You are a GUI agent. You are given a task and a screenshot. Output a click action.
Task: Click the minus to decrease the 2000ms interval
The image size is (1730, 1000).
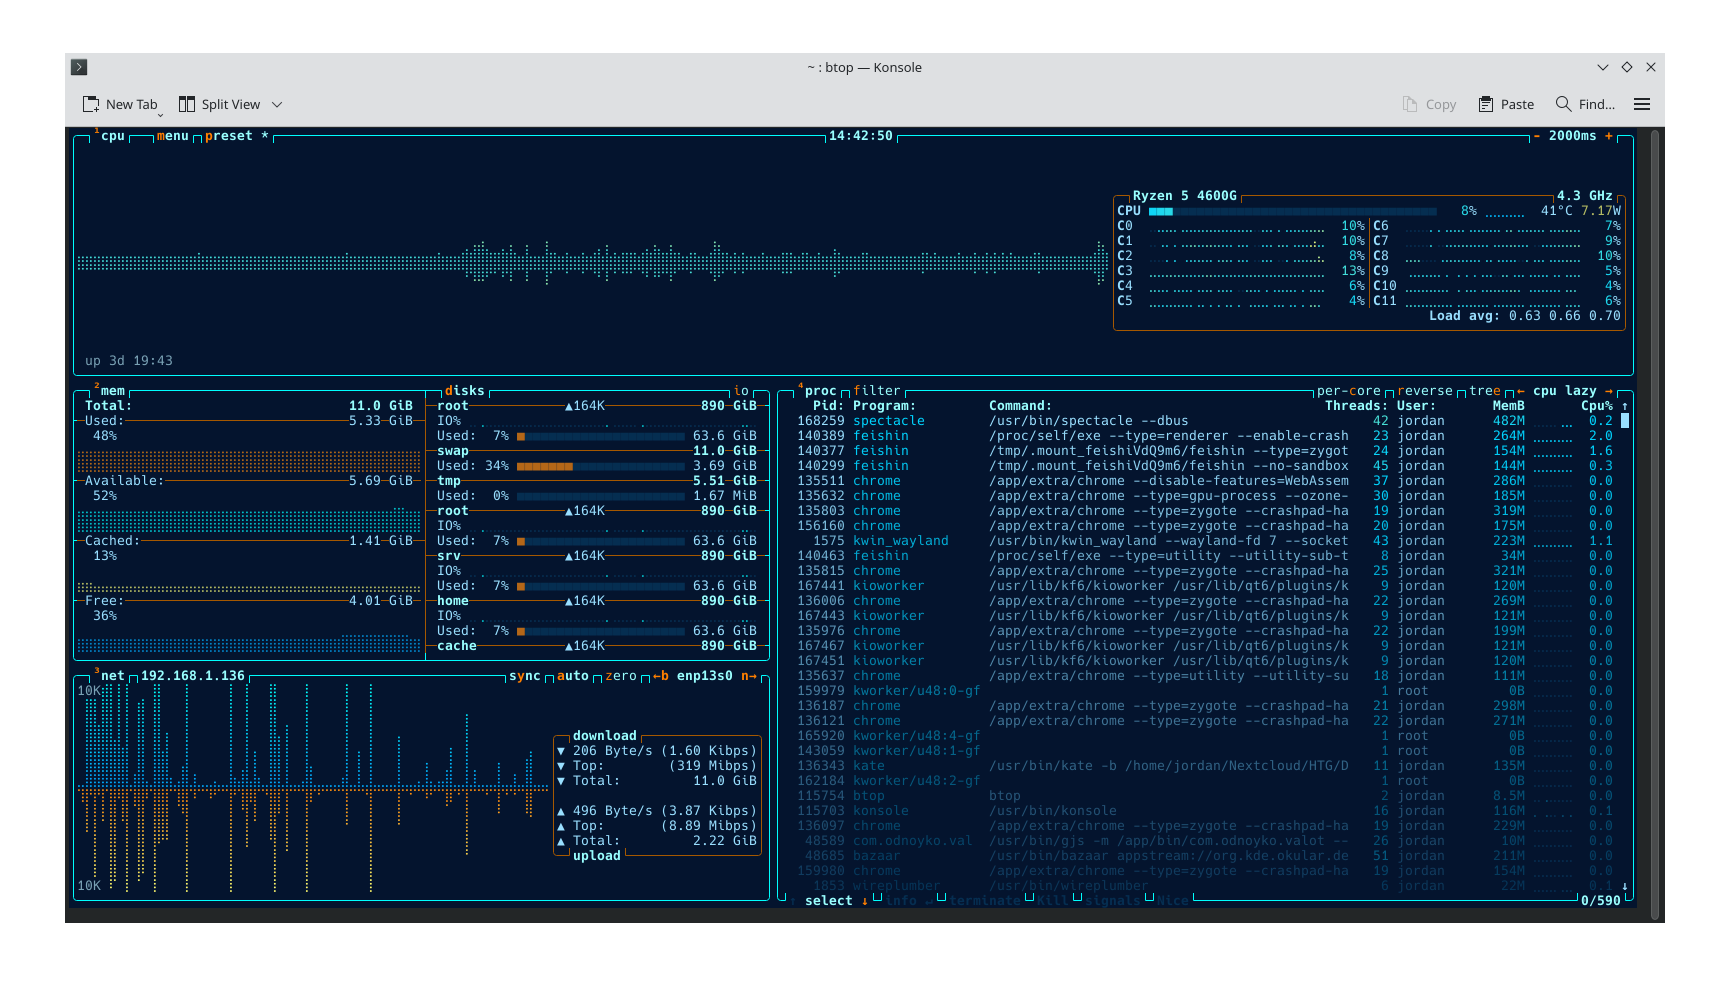tap(1537, 136)
